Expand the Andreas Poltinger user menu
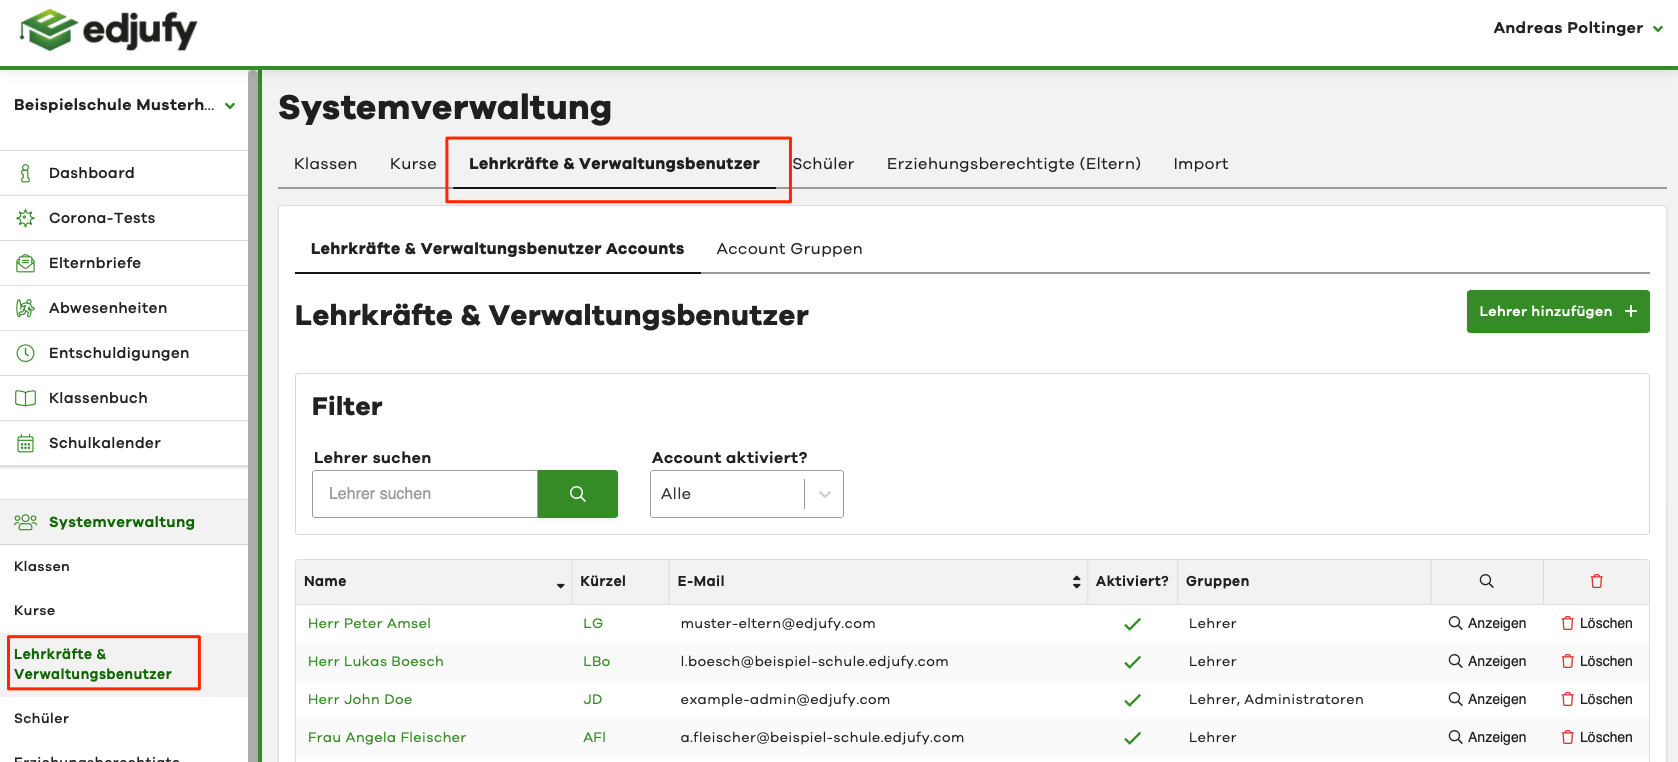 pyautogui.click(x=1577, y=28)
